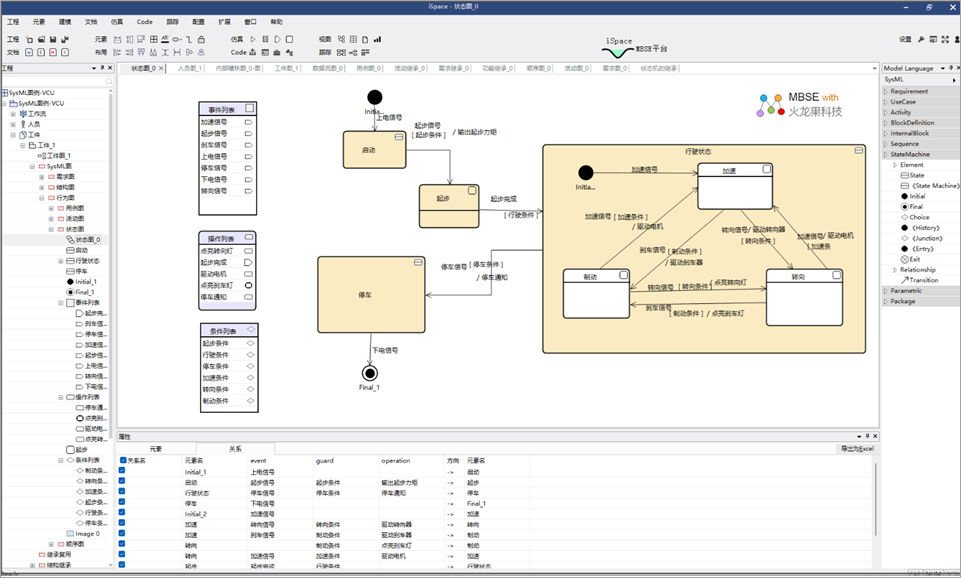Click the lock icon in 元素 toolbar row
Image resolution: width=961 pixels, height=578 pixels.
point(201,39)
